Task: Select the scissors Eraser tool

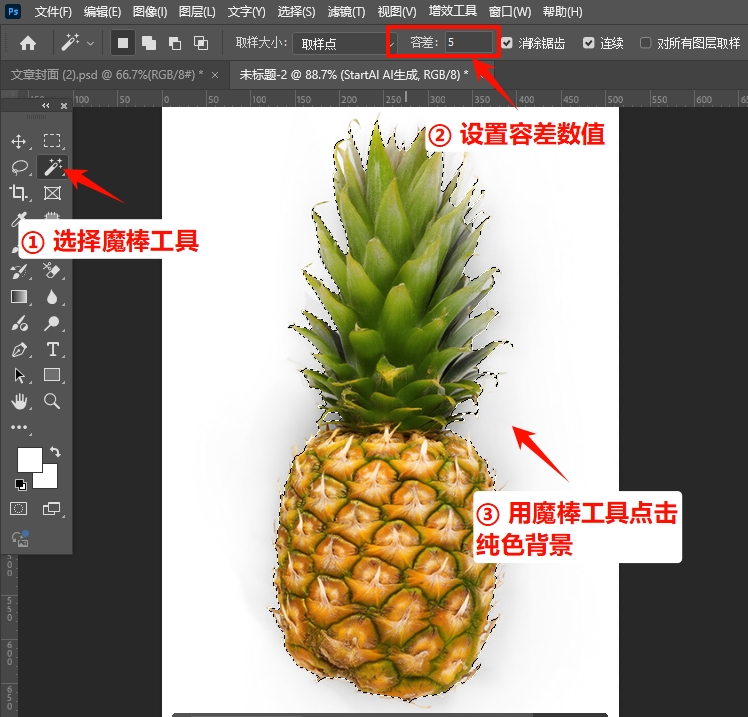Action: pos(52,271)
